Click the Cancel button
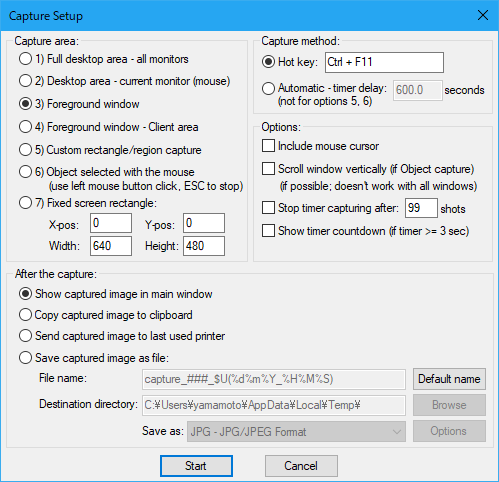Image resolution: width=499 pixels, height=482 pixels. point(301,466)
